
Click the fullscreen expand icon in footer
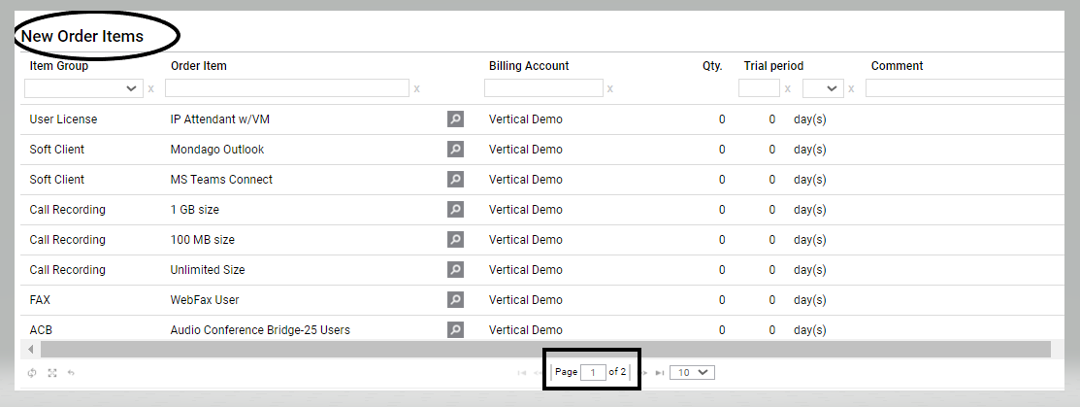point(52,373)
